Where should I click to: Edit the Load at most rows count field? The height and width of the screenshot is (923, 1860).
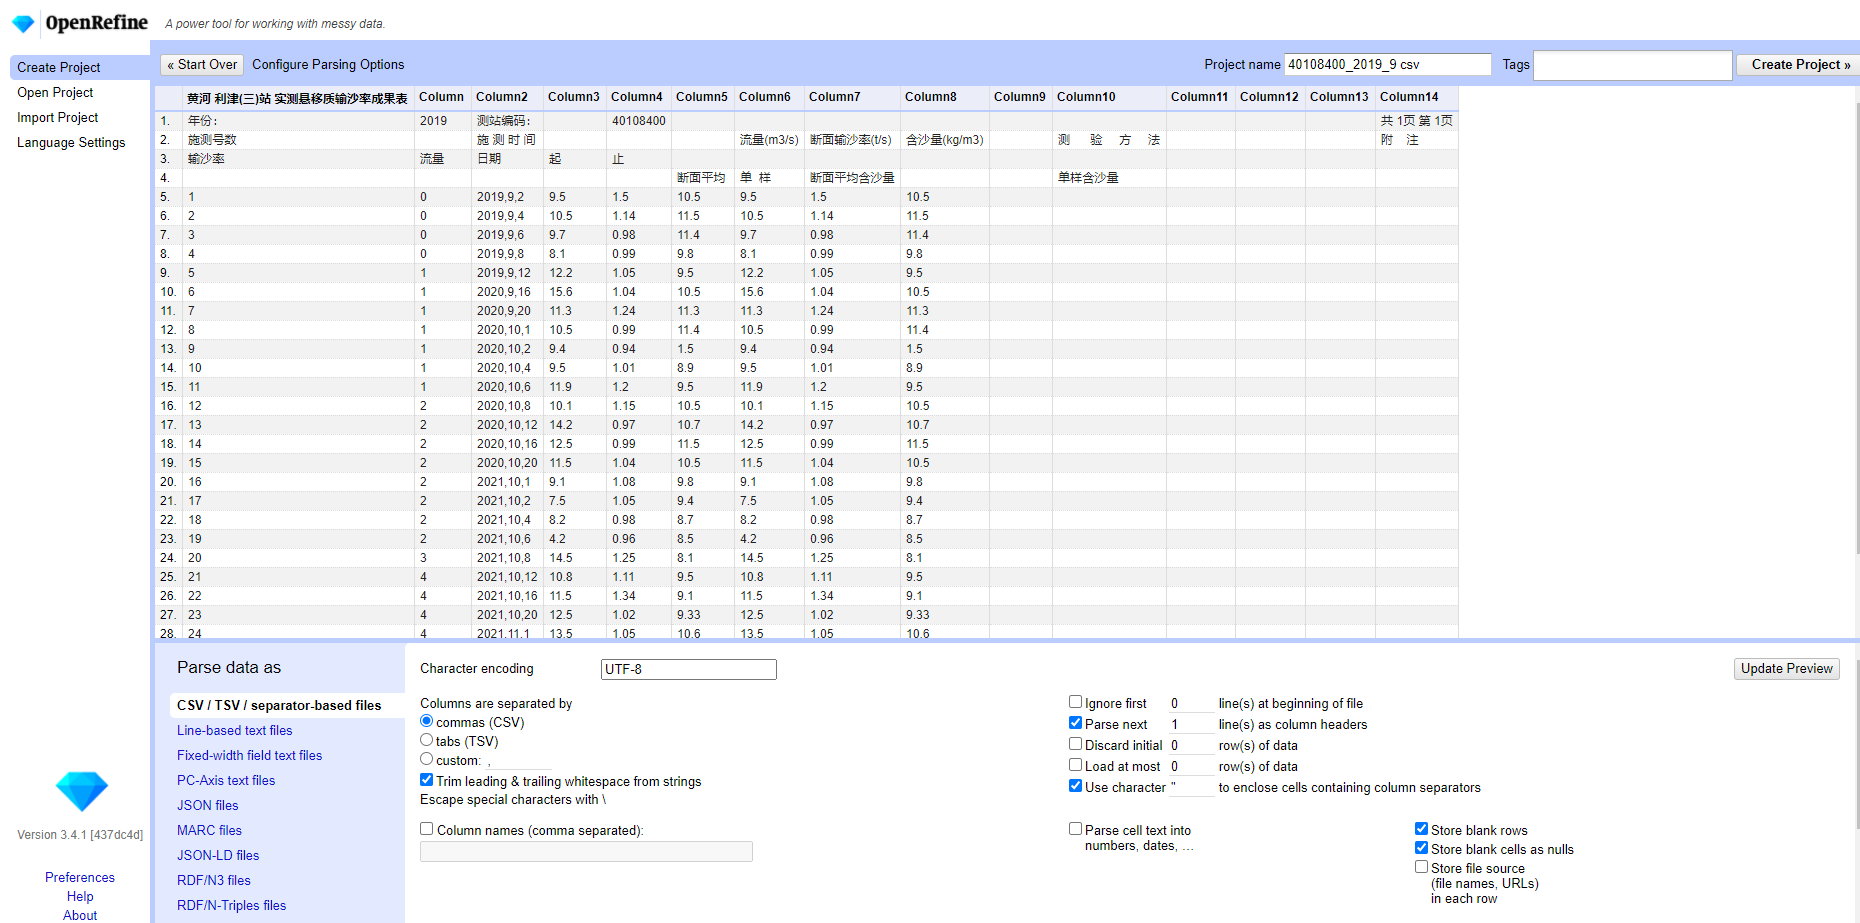click(x=1191, y=766)
